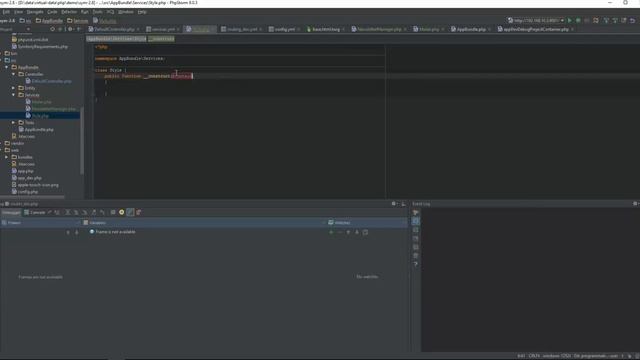Click the __construct breadcrumb above editor
This screenshot has width=640, height=360.
pos(161,39)
